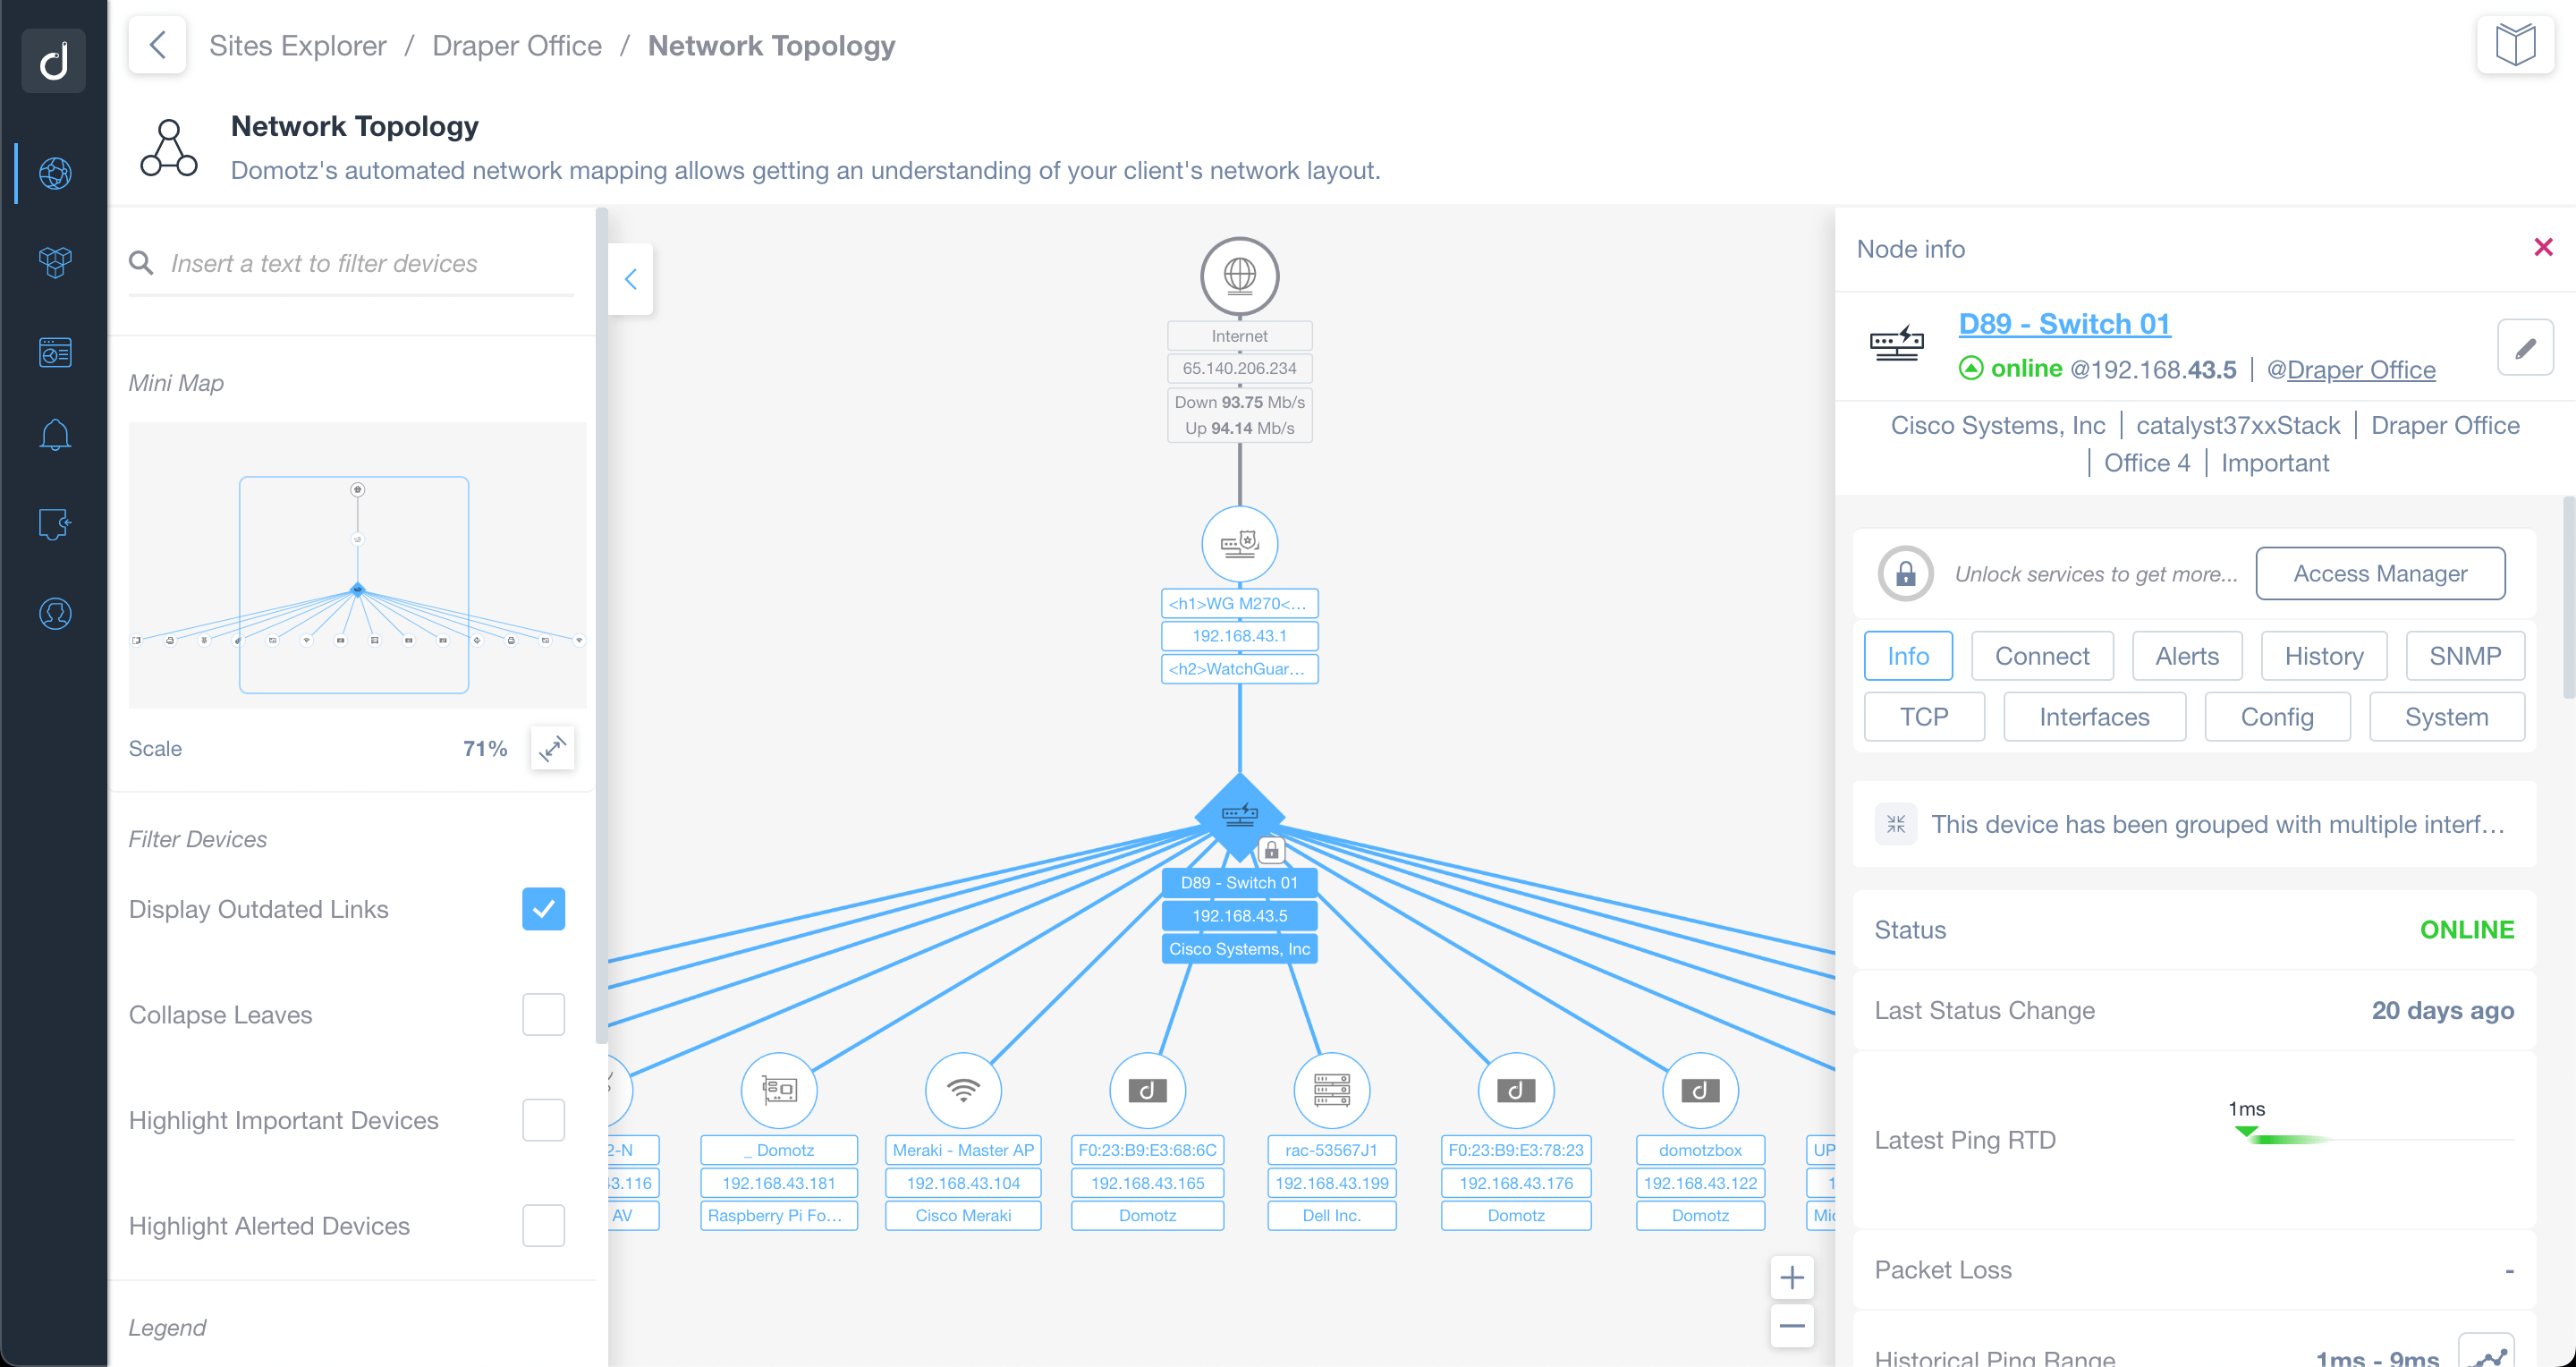
Task: Click the grouped interfaces collapse icon
Action: click(1895, 824)
